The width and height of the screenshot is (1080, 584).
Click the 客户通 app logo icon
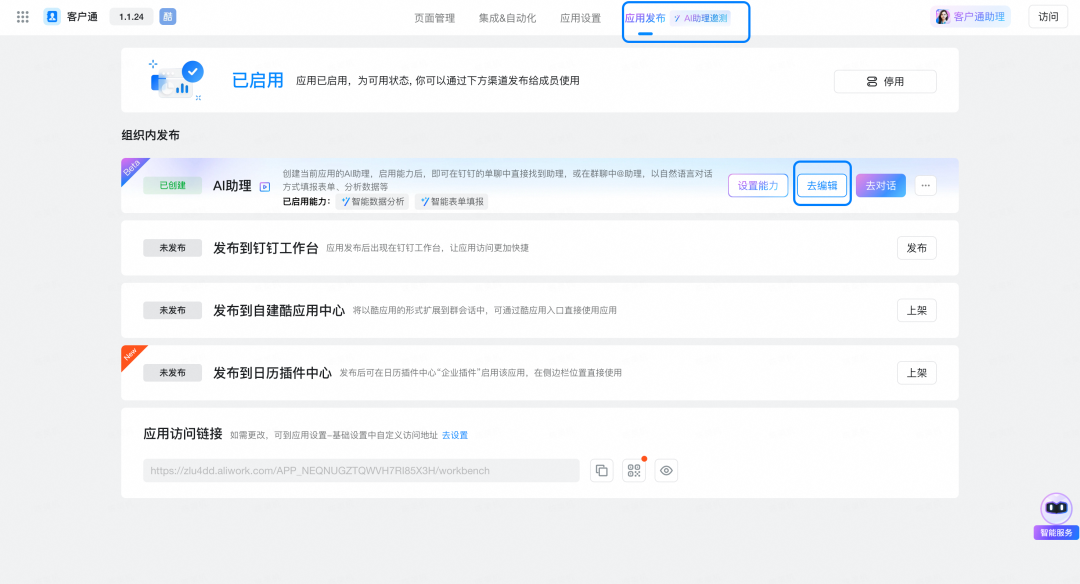52,17
